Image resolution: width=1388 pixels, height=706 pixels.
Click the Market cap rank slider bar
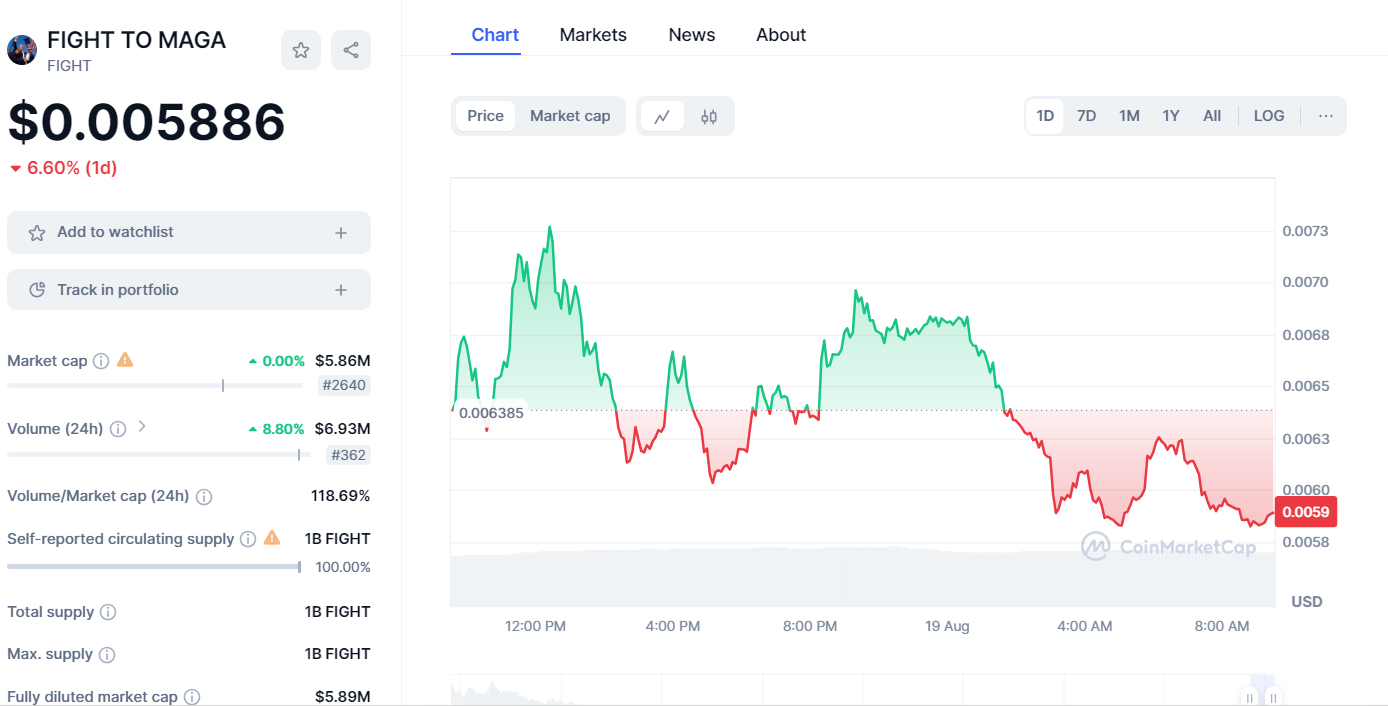[155, 385]
